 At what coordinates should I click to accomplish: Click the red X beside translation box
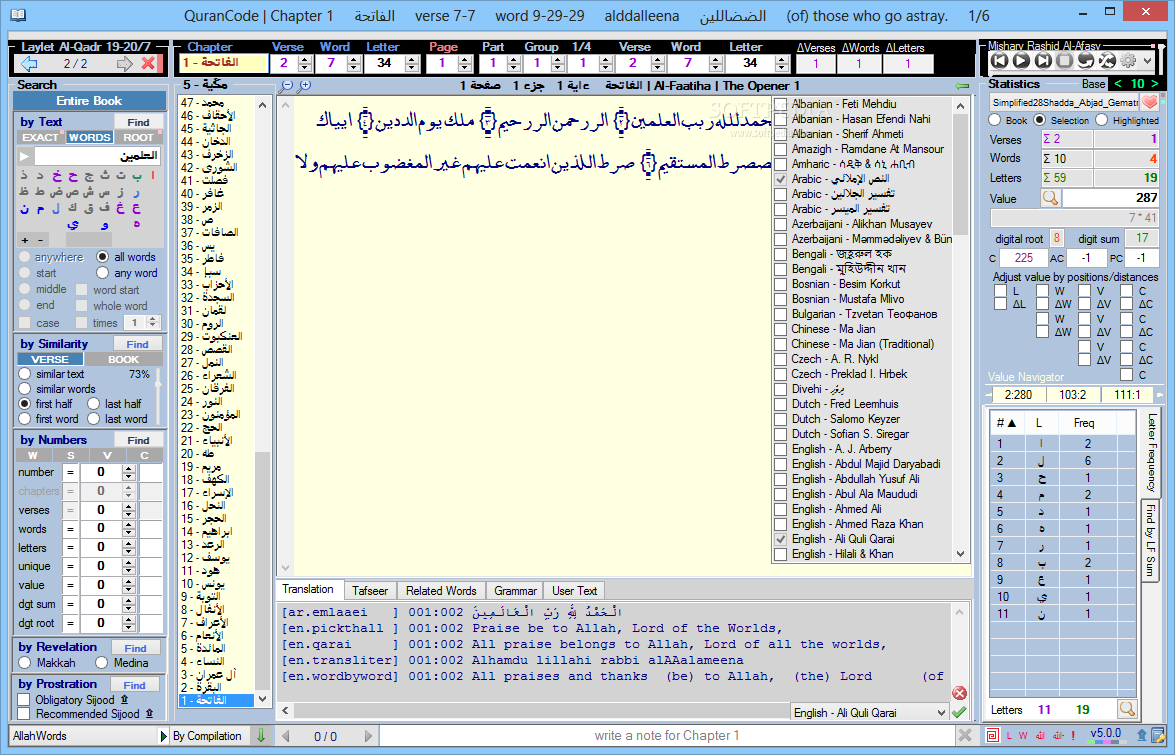tap(958, 693)
